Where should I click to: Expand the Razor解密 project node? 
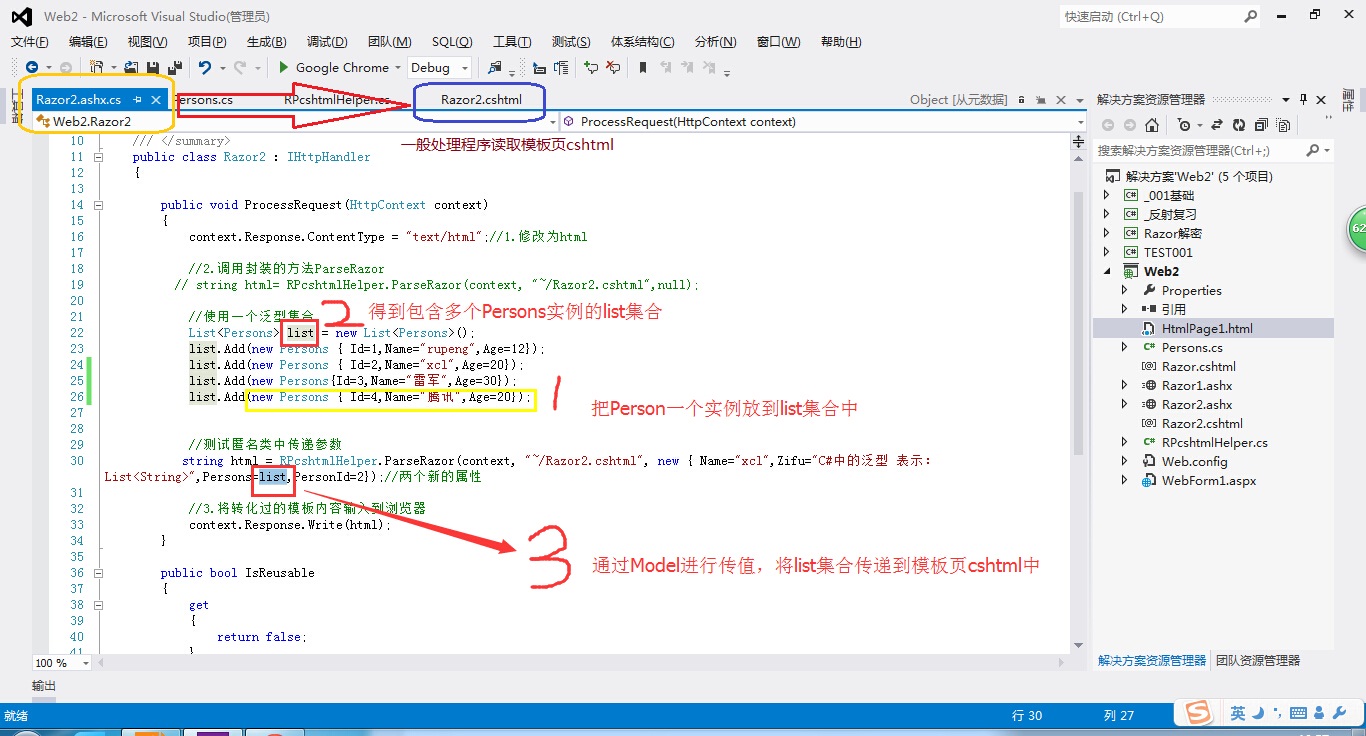coord(1106,233)
